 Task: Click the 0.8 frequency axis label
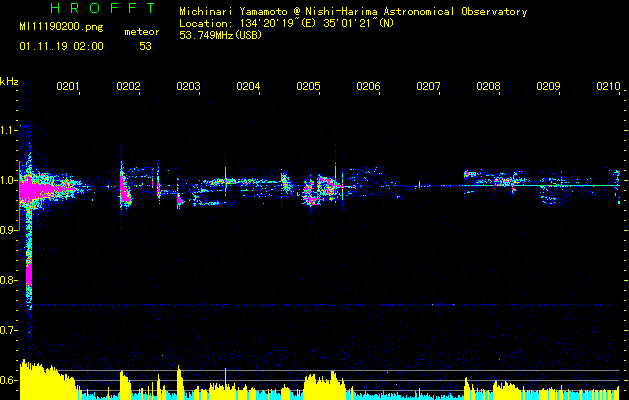(8, 280)
